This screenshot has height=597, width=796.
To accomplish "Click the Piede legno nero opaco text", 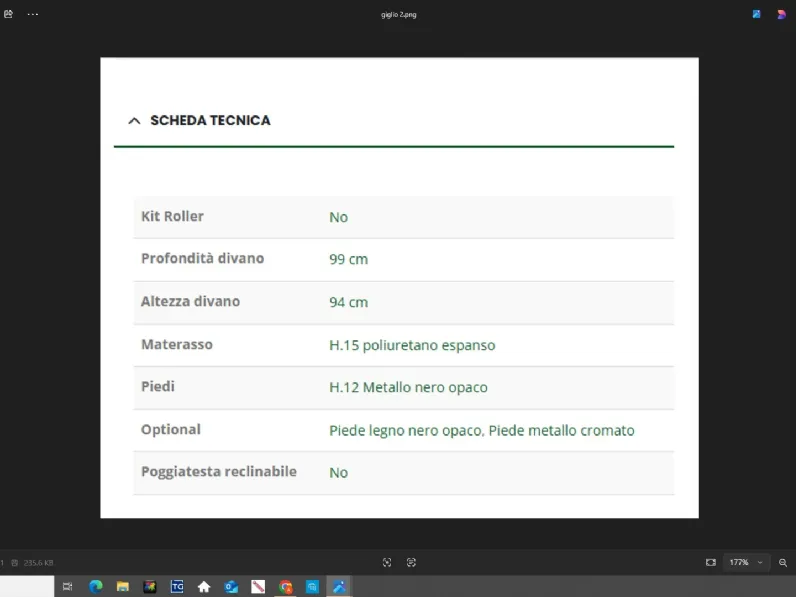I will (x=406, y=430).
